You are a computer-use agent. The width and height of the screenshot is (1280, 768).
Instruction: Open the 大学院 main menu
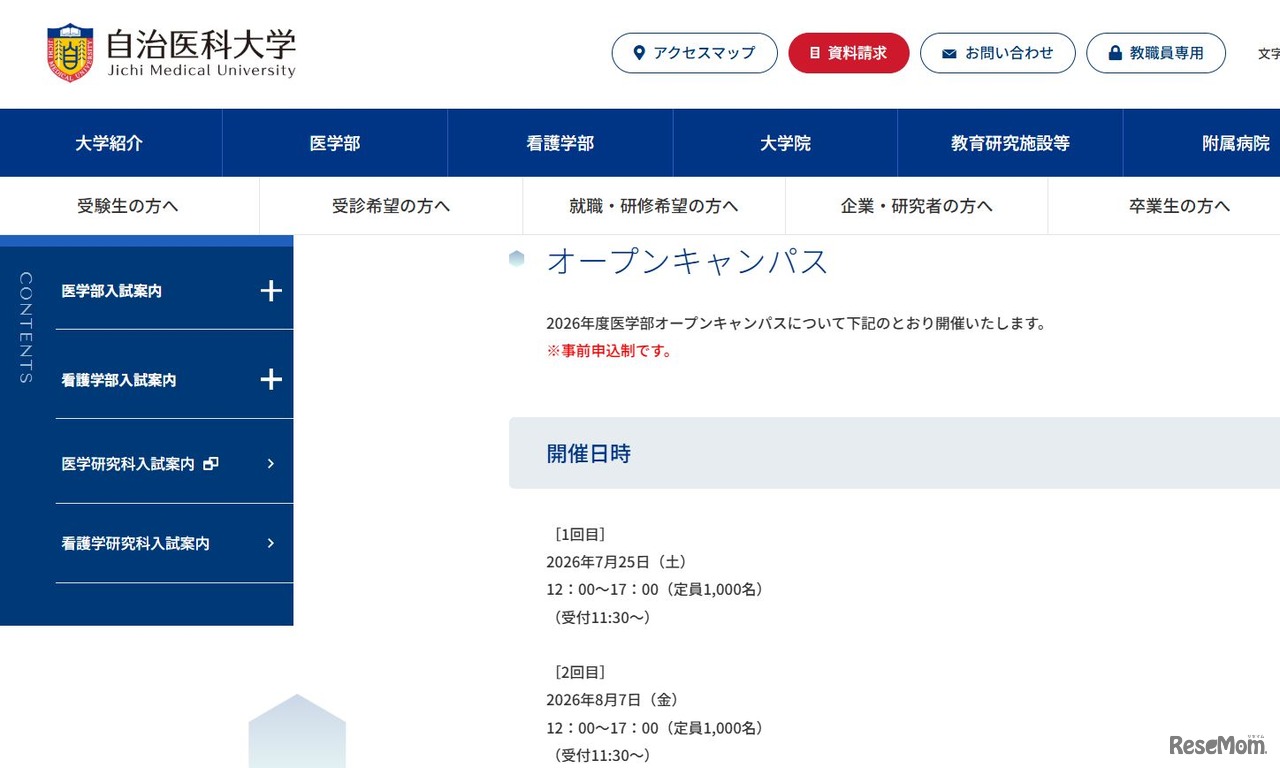[785, 143]
